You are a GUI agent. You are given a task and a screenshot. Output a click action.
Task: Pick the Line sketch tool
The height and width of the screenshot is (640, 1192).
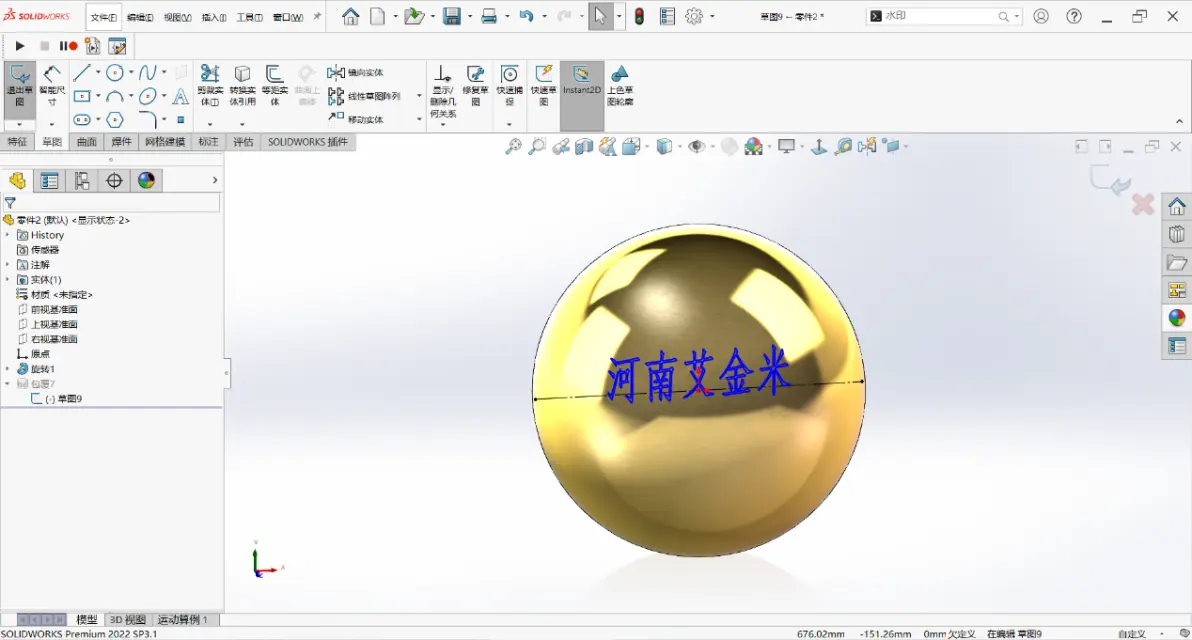point(81,72)
